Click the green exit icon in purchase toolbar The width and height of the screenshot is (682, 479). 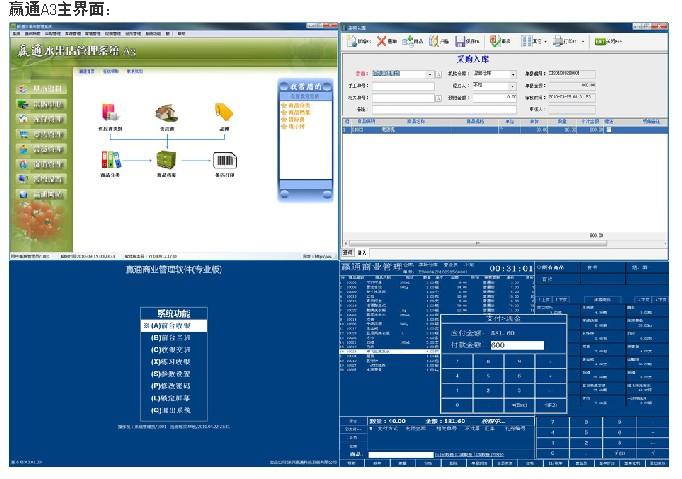tap(600, 41)
